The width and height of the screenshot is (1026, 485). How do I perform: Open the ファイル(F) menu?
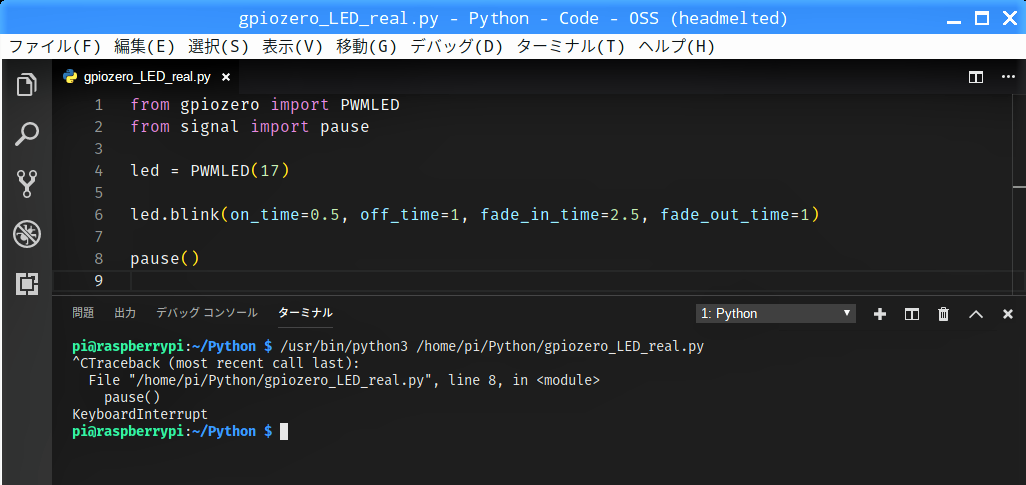click(55, 46)
